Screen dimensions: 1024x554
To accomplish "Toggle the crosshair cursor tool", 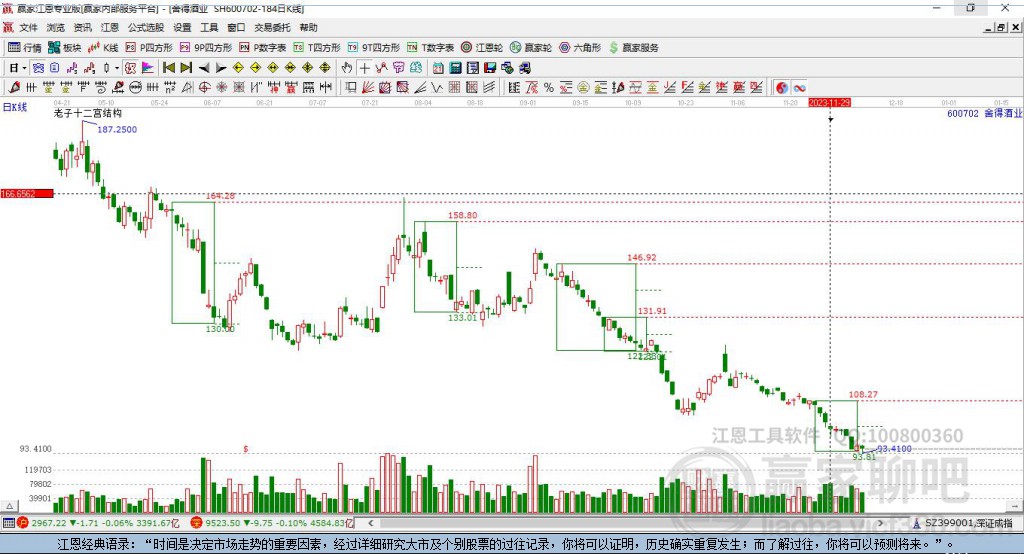I will (364, 68).
